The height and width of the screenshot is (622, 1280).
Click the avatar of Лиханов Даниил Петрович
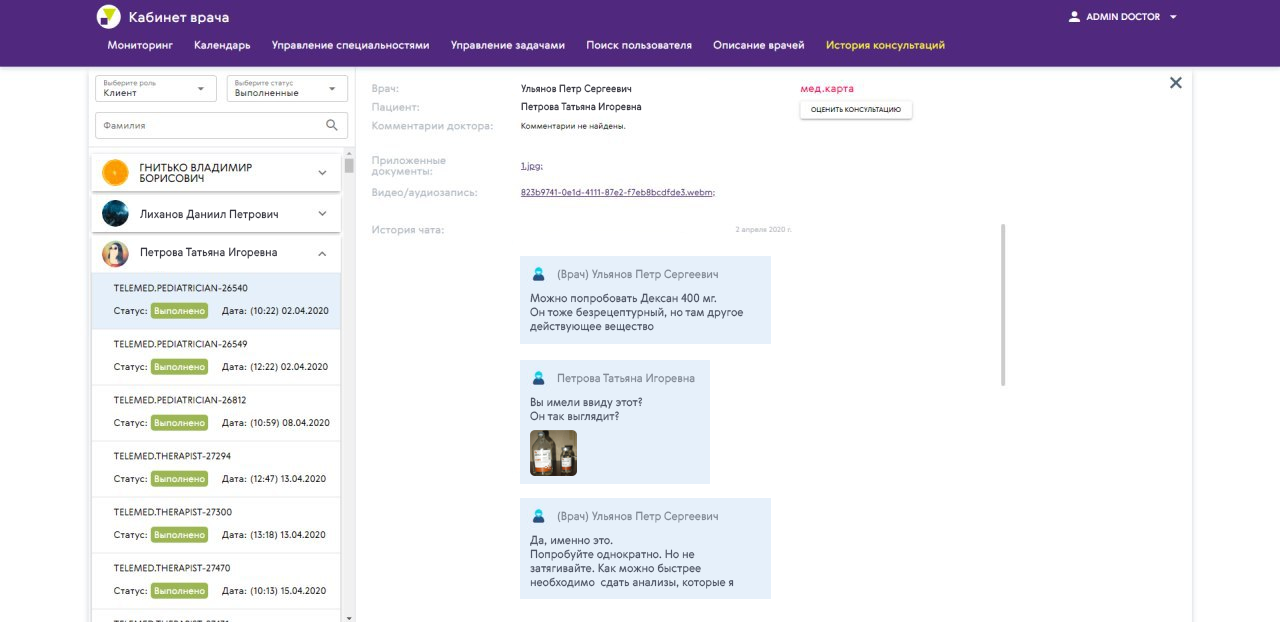pos(116,214)
